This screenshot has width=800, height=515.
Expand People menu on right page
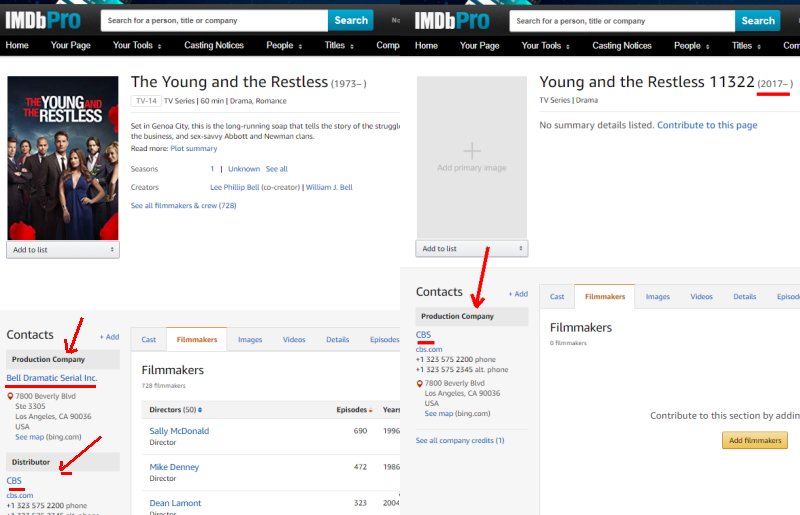click(x=691, y=46)
